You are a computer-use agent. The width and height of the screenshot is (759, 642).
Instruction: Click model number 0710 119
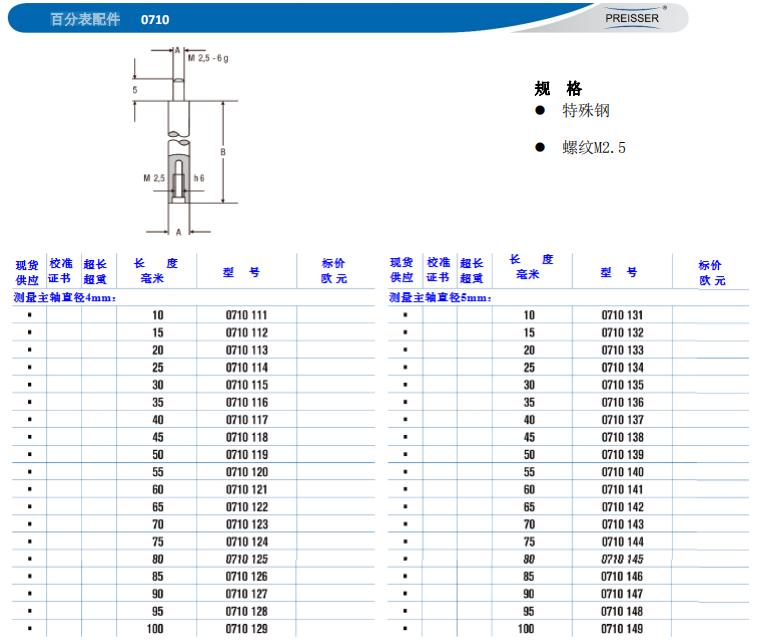pyautogui.click(x=247, y=455)
